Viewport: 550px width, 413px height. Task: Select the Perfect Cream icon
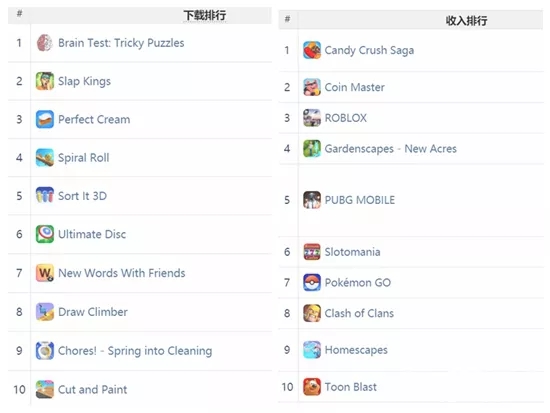[45, 119]
